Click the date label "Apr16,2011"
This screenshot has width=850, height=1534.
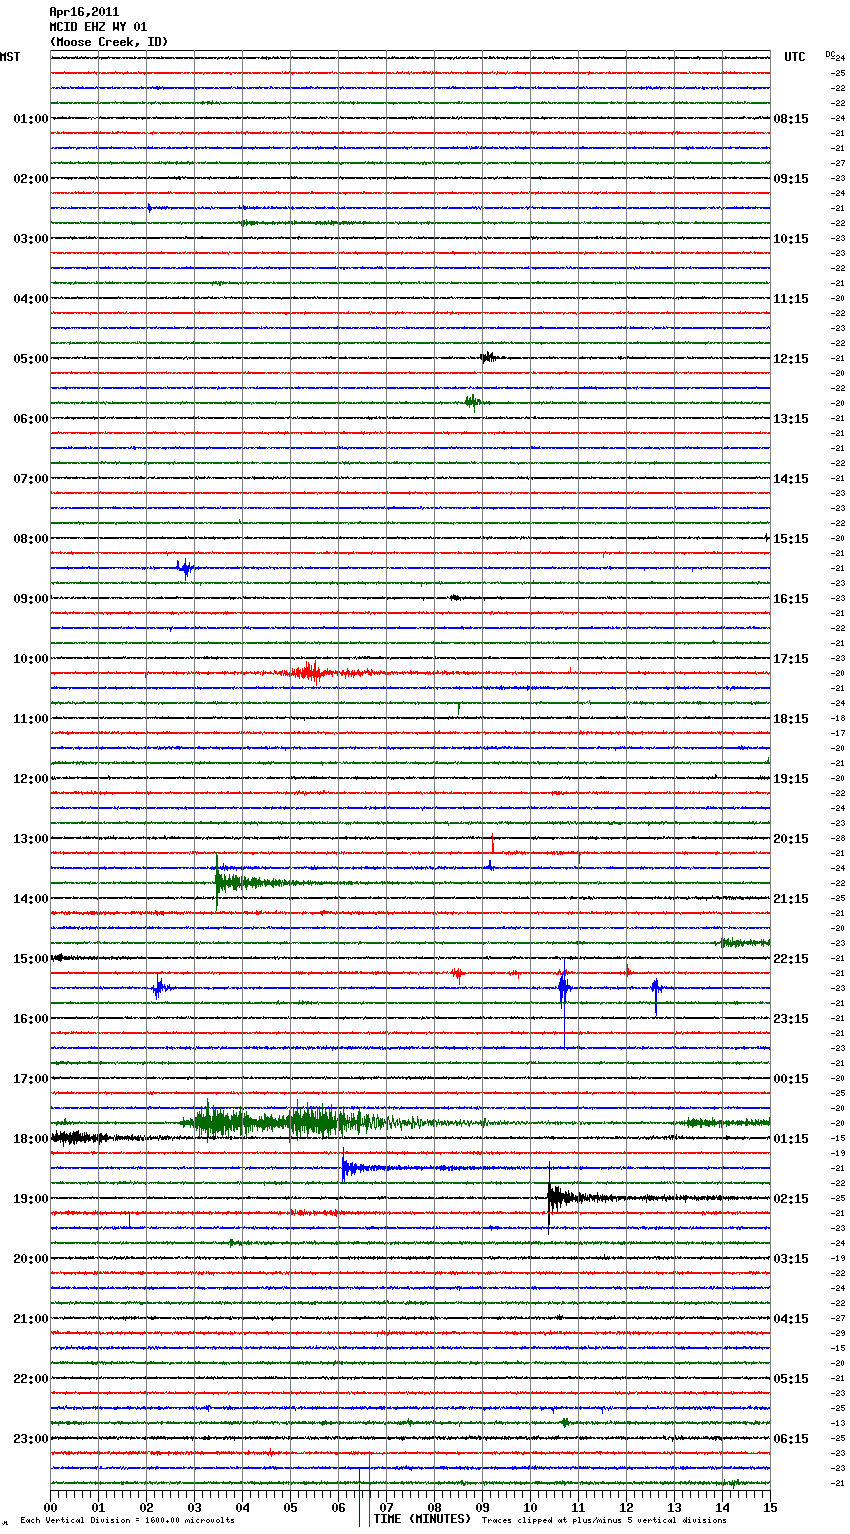point(84,12)
